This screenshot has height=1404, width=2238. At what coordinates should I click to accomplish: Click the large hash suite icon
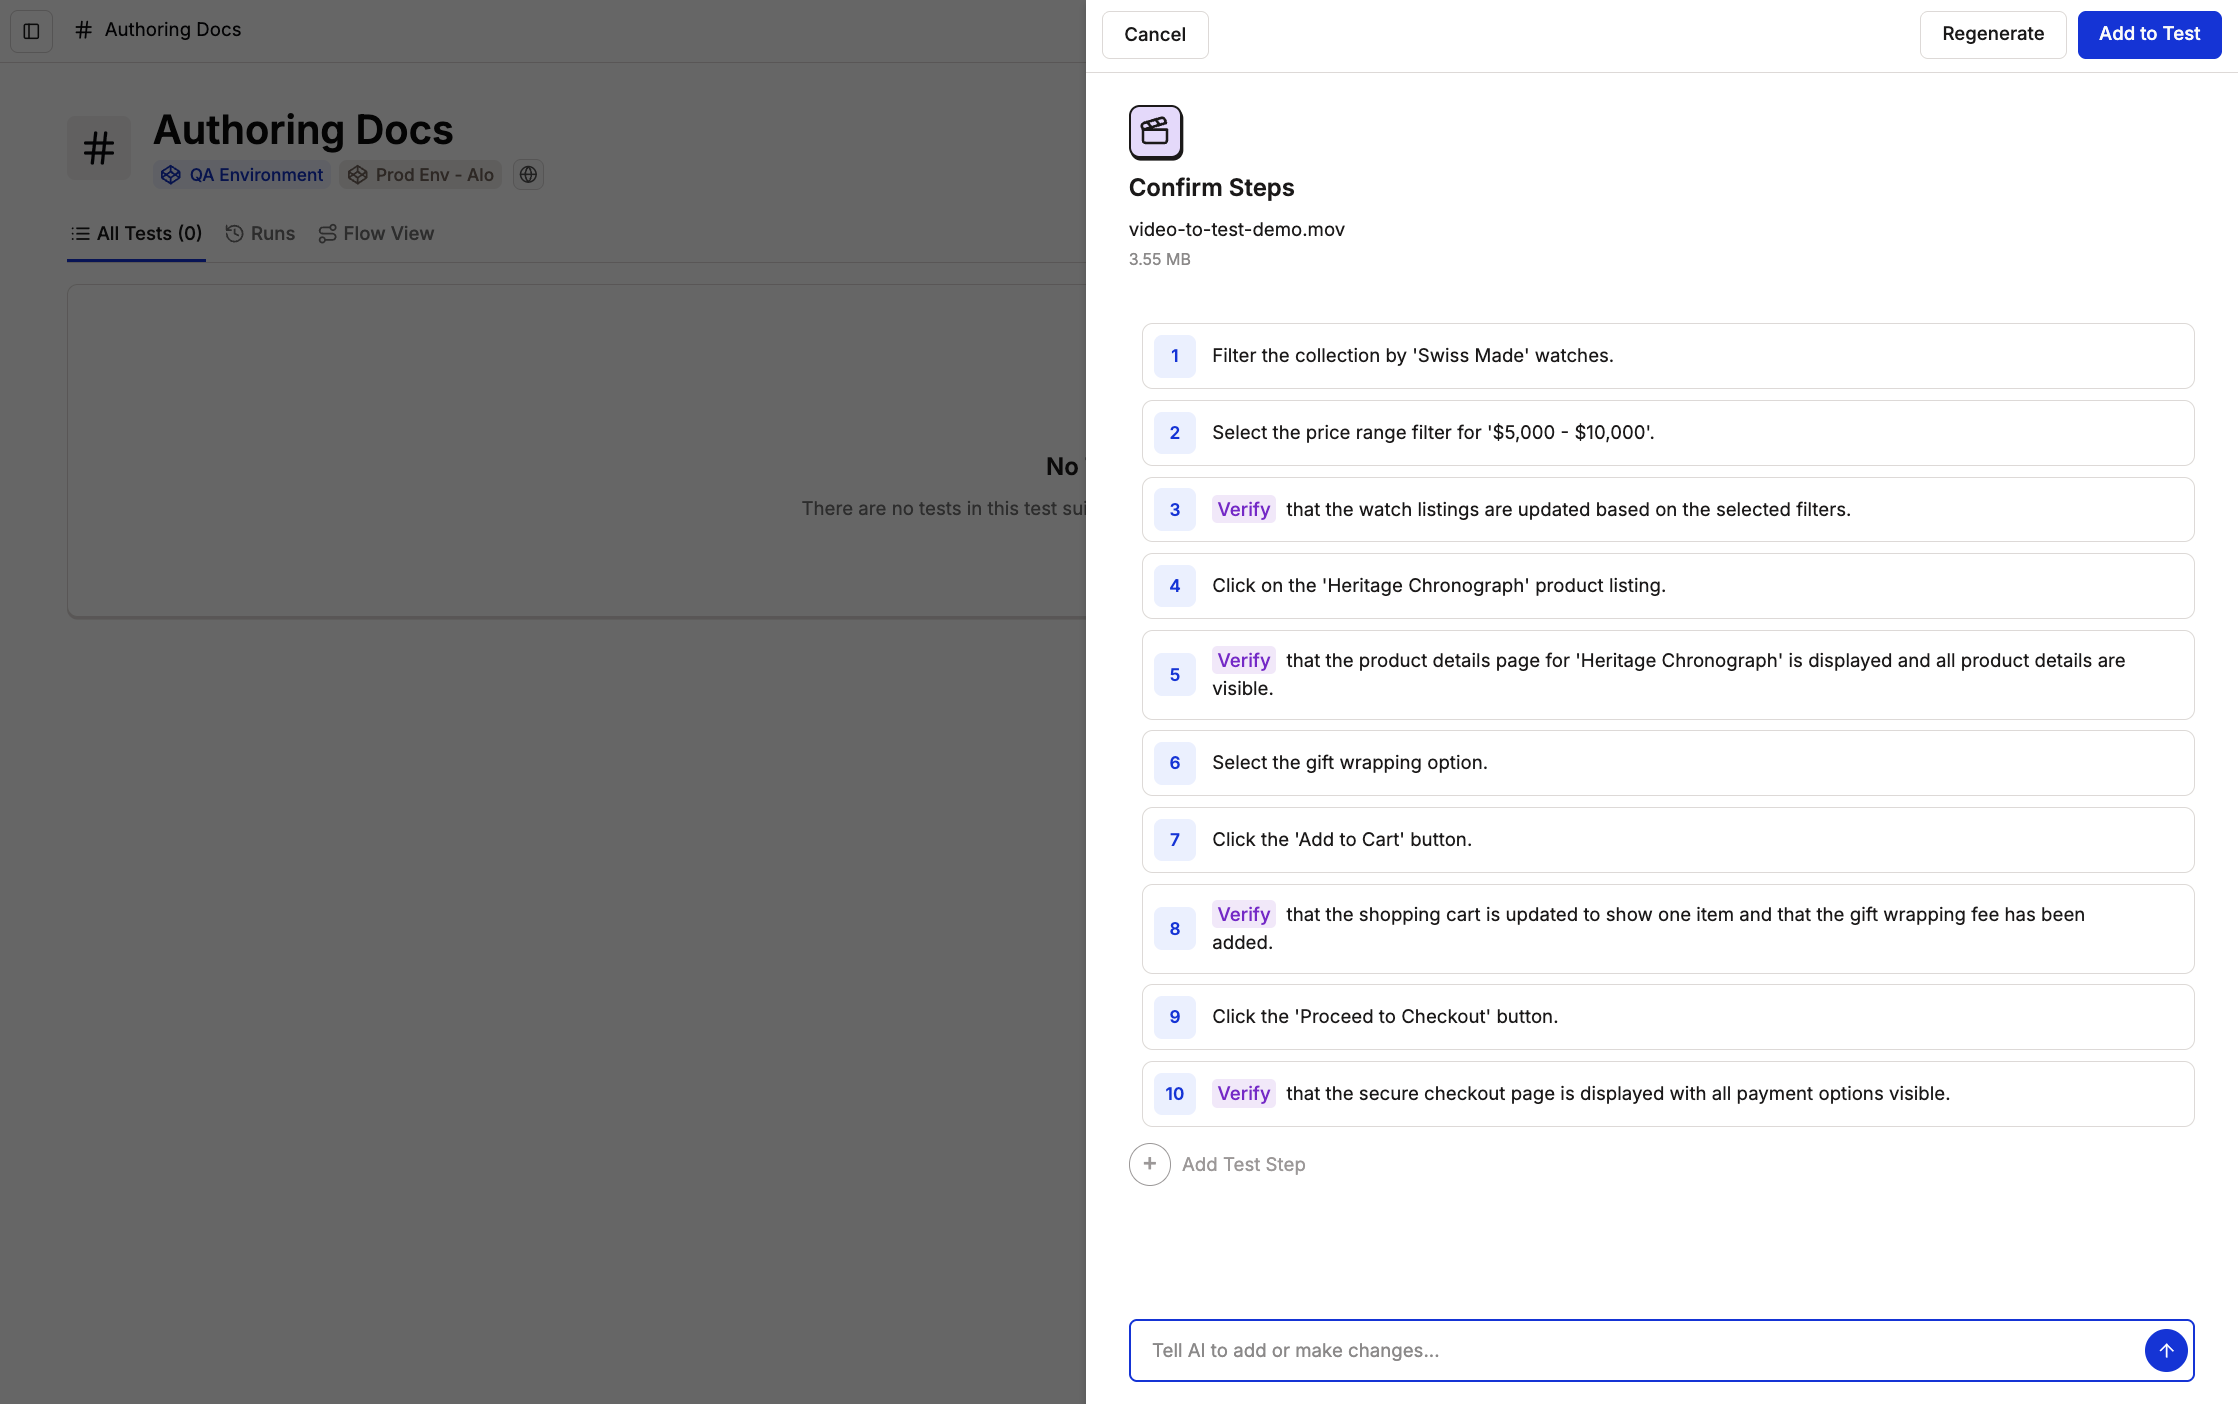click(98, 149)
